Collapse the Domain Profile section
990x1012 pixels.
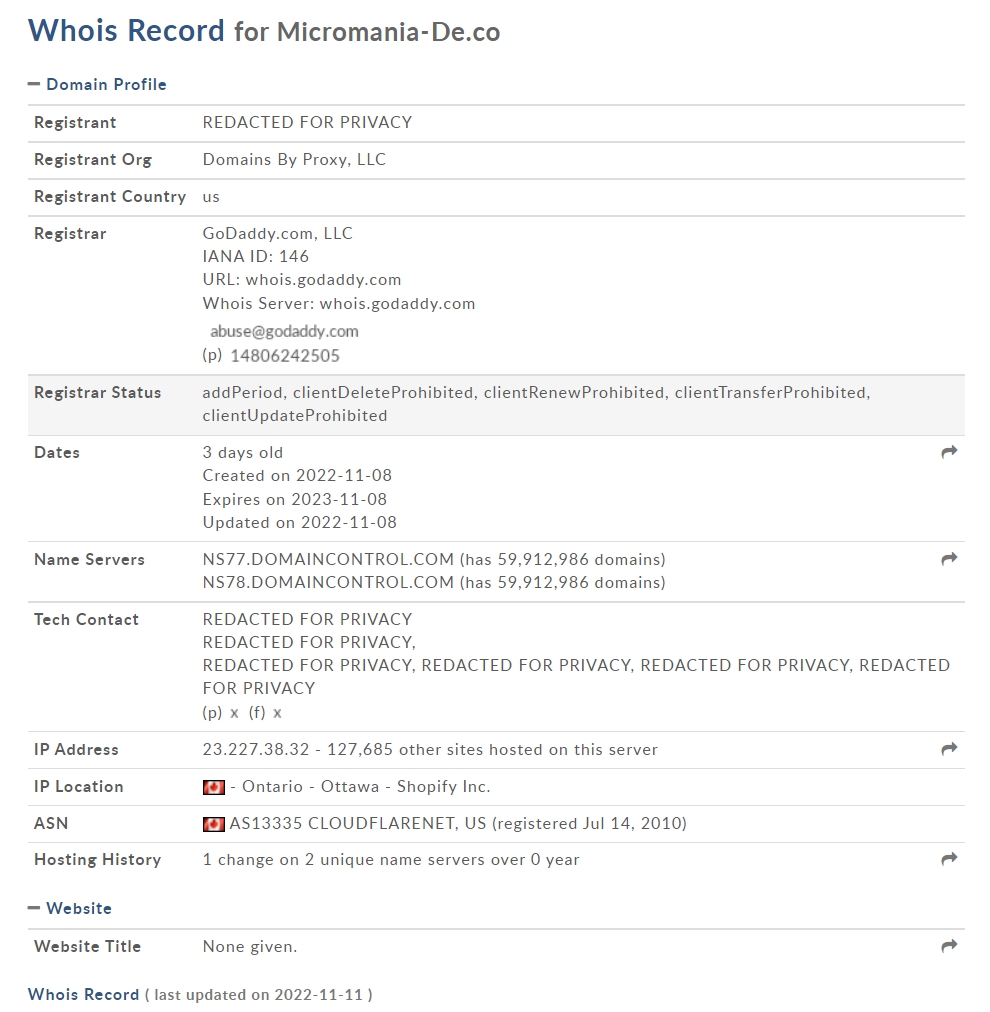click(97, 85)
